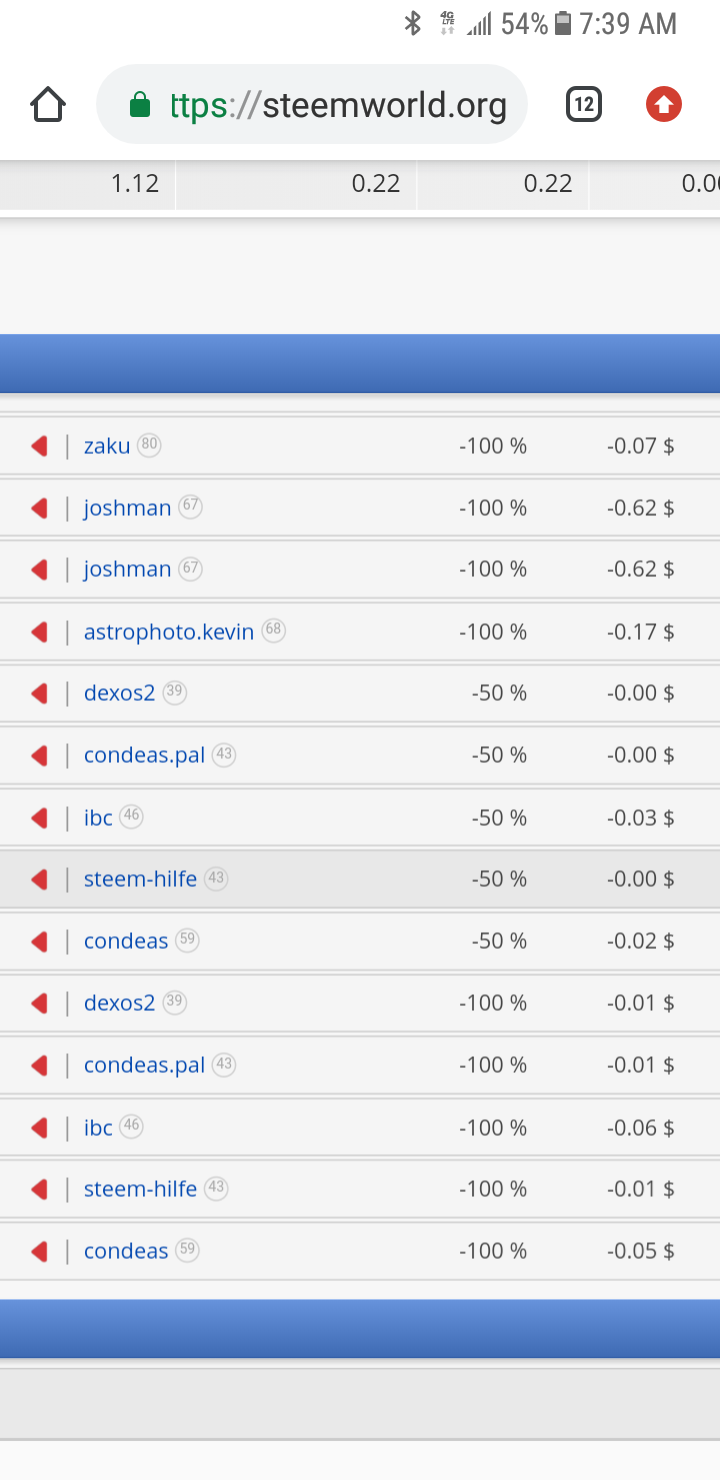This screenshot has height=1480, width=720.
Task: Tap the browser Home icon
Action: pos(48,105)
